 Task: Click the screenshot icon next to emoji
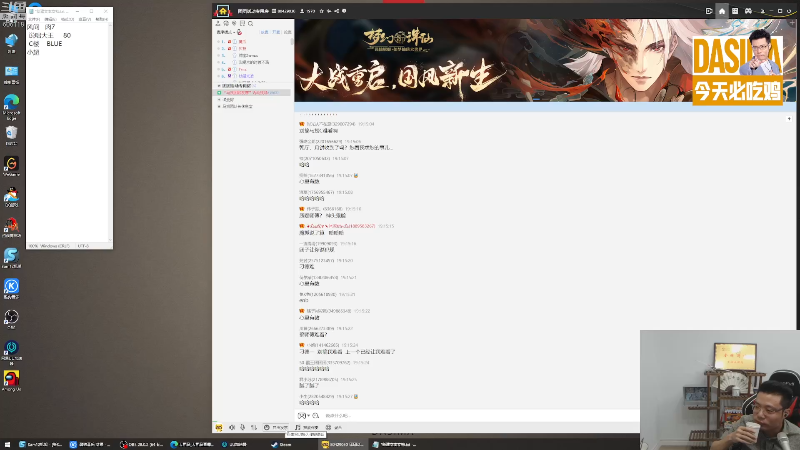tap(316, 416)
